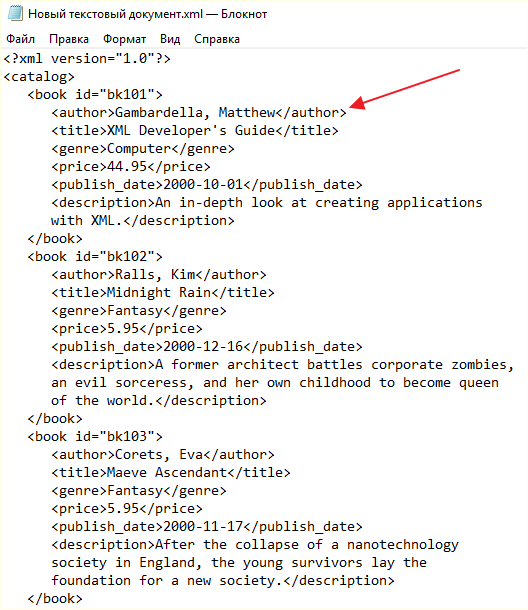Click the genre line Computer

point(143,149)
